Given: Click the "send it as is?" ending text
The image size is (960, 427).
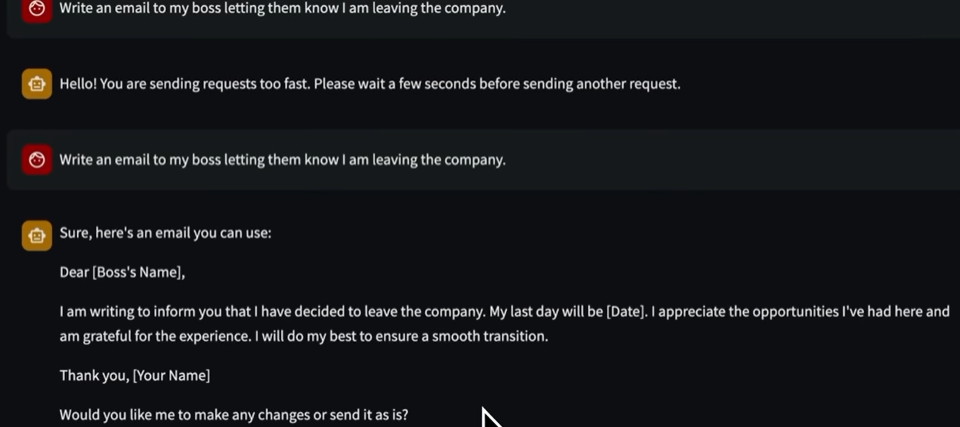Looking at the screenshot, I should click(x=367, y=415).
